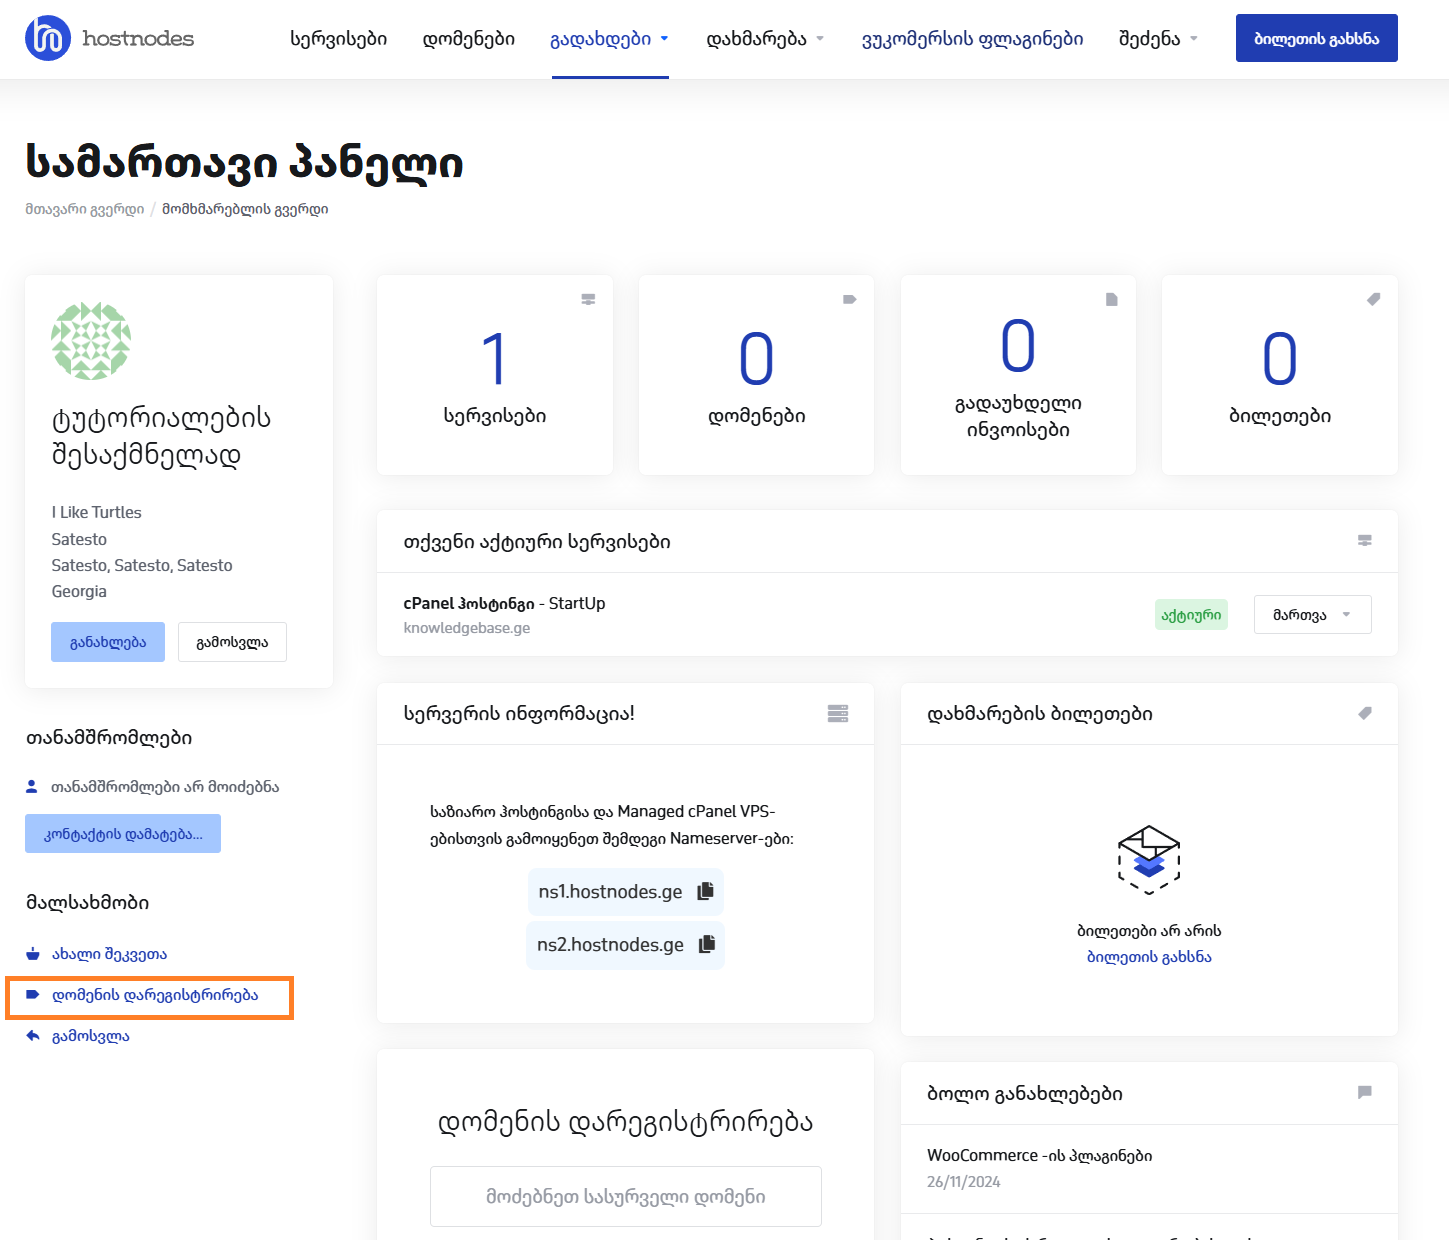Expand the დახმარება dropdown menu
Image resolution: width=1449 pixels, height=1240 pixels.
[765, 39]
